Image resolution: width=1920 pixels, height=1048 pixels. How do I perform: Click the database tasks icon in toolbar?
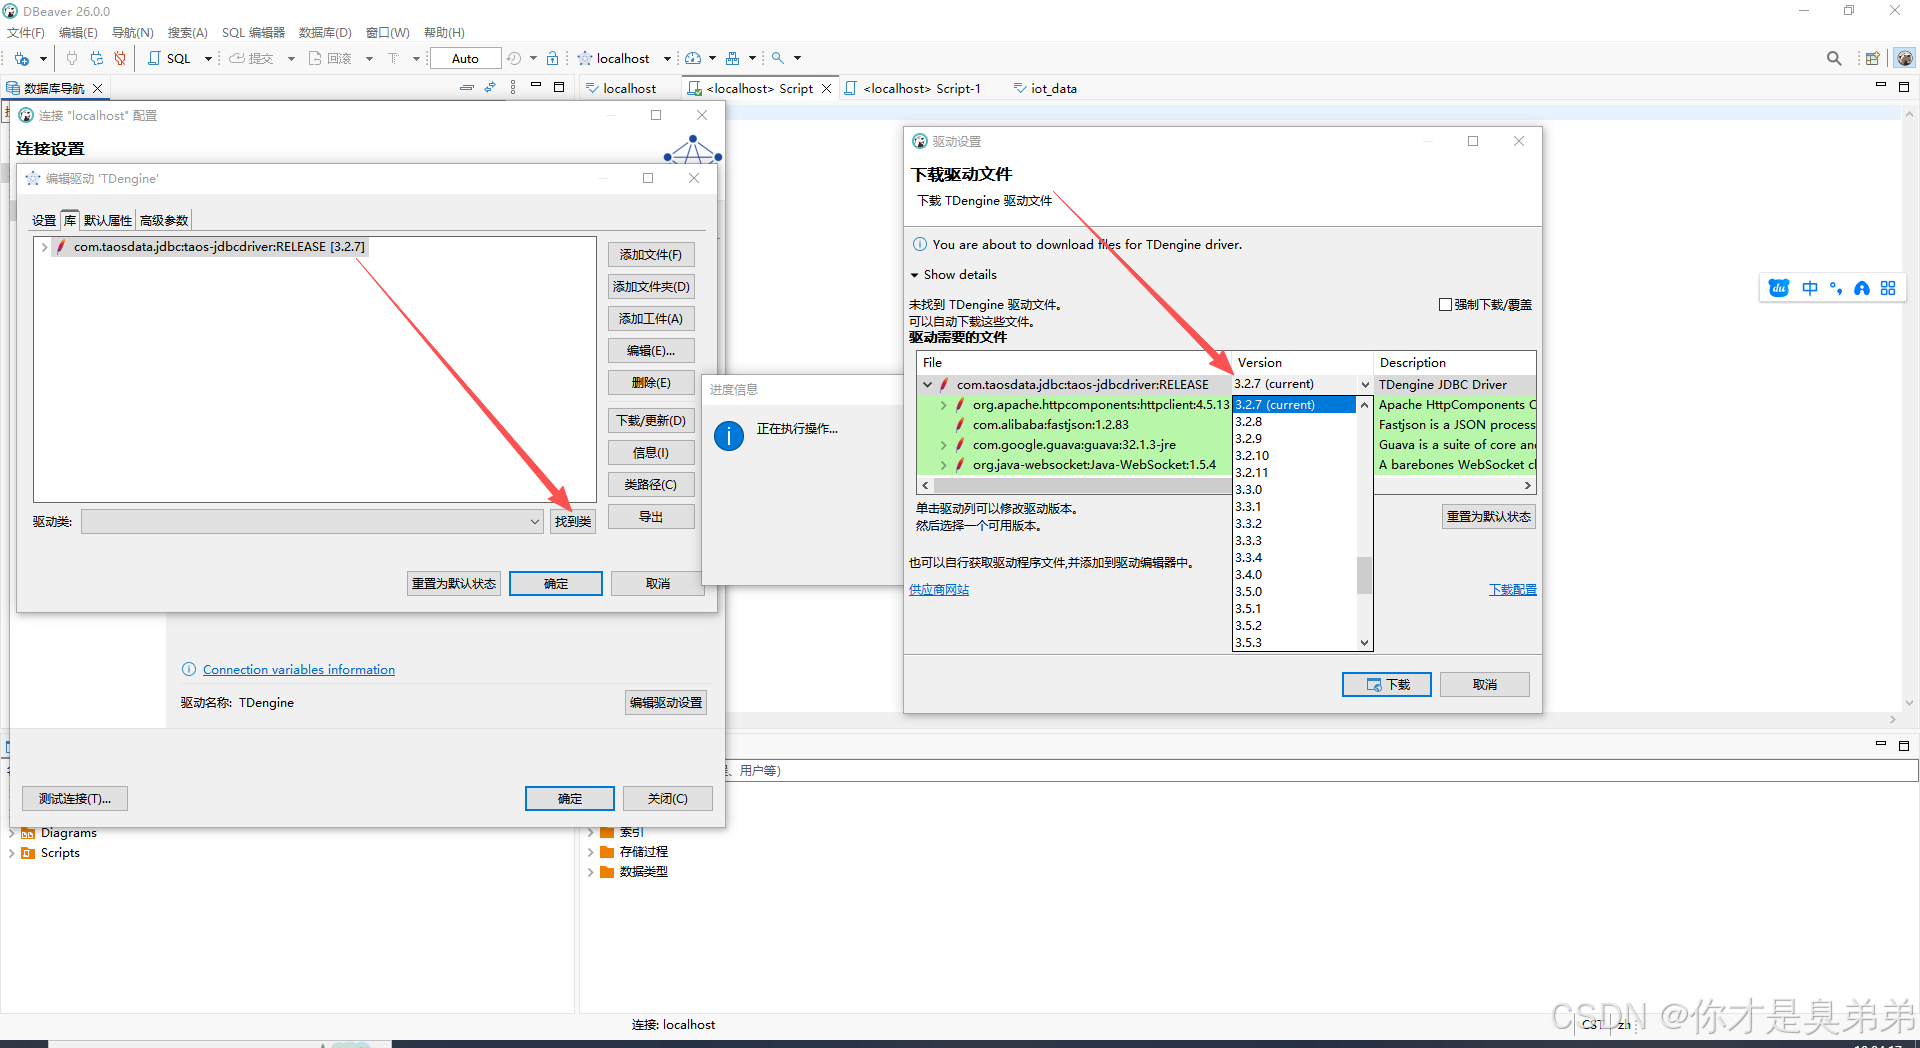pos(733,59)
